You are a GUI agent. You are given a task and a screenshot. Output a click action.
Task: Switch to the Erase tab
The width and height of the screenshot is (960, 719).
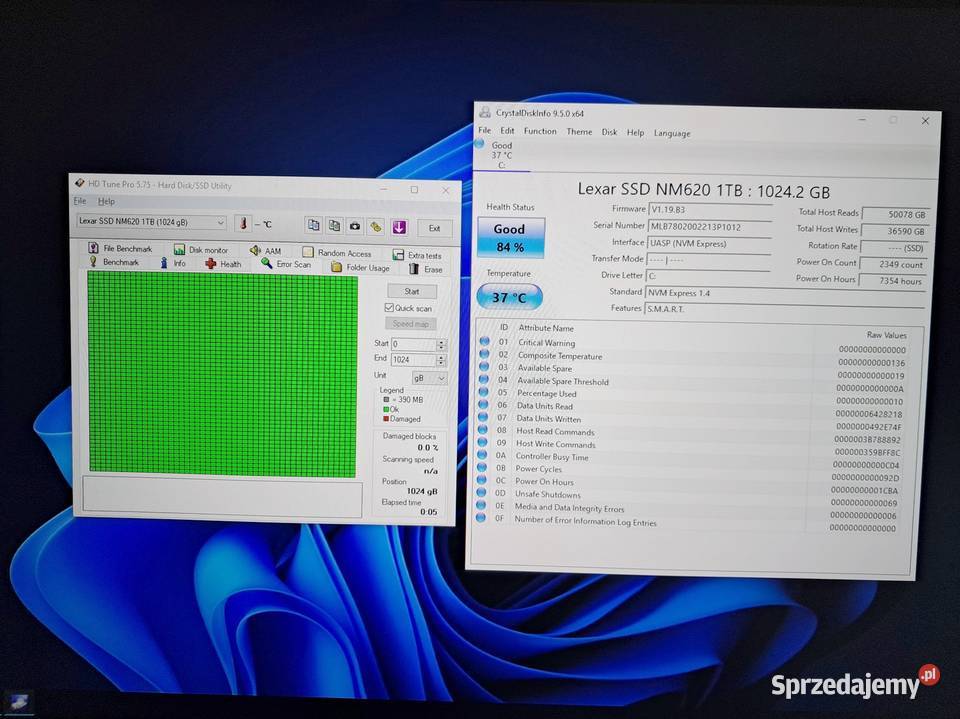(426, 269)
